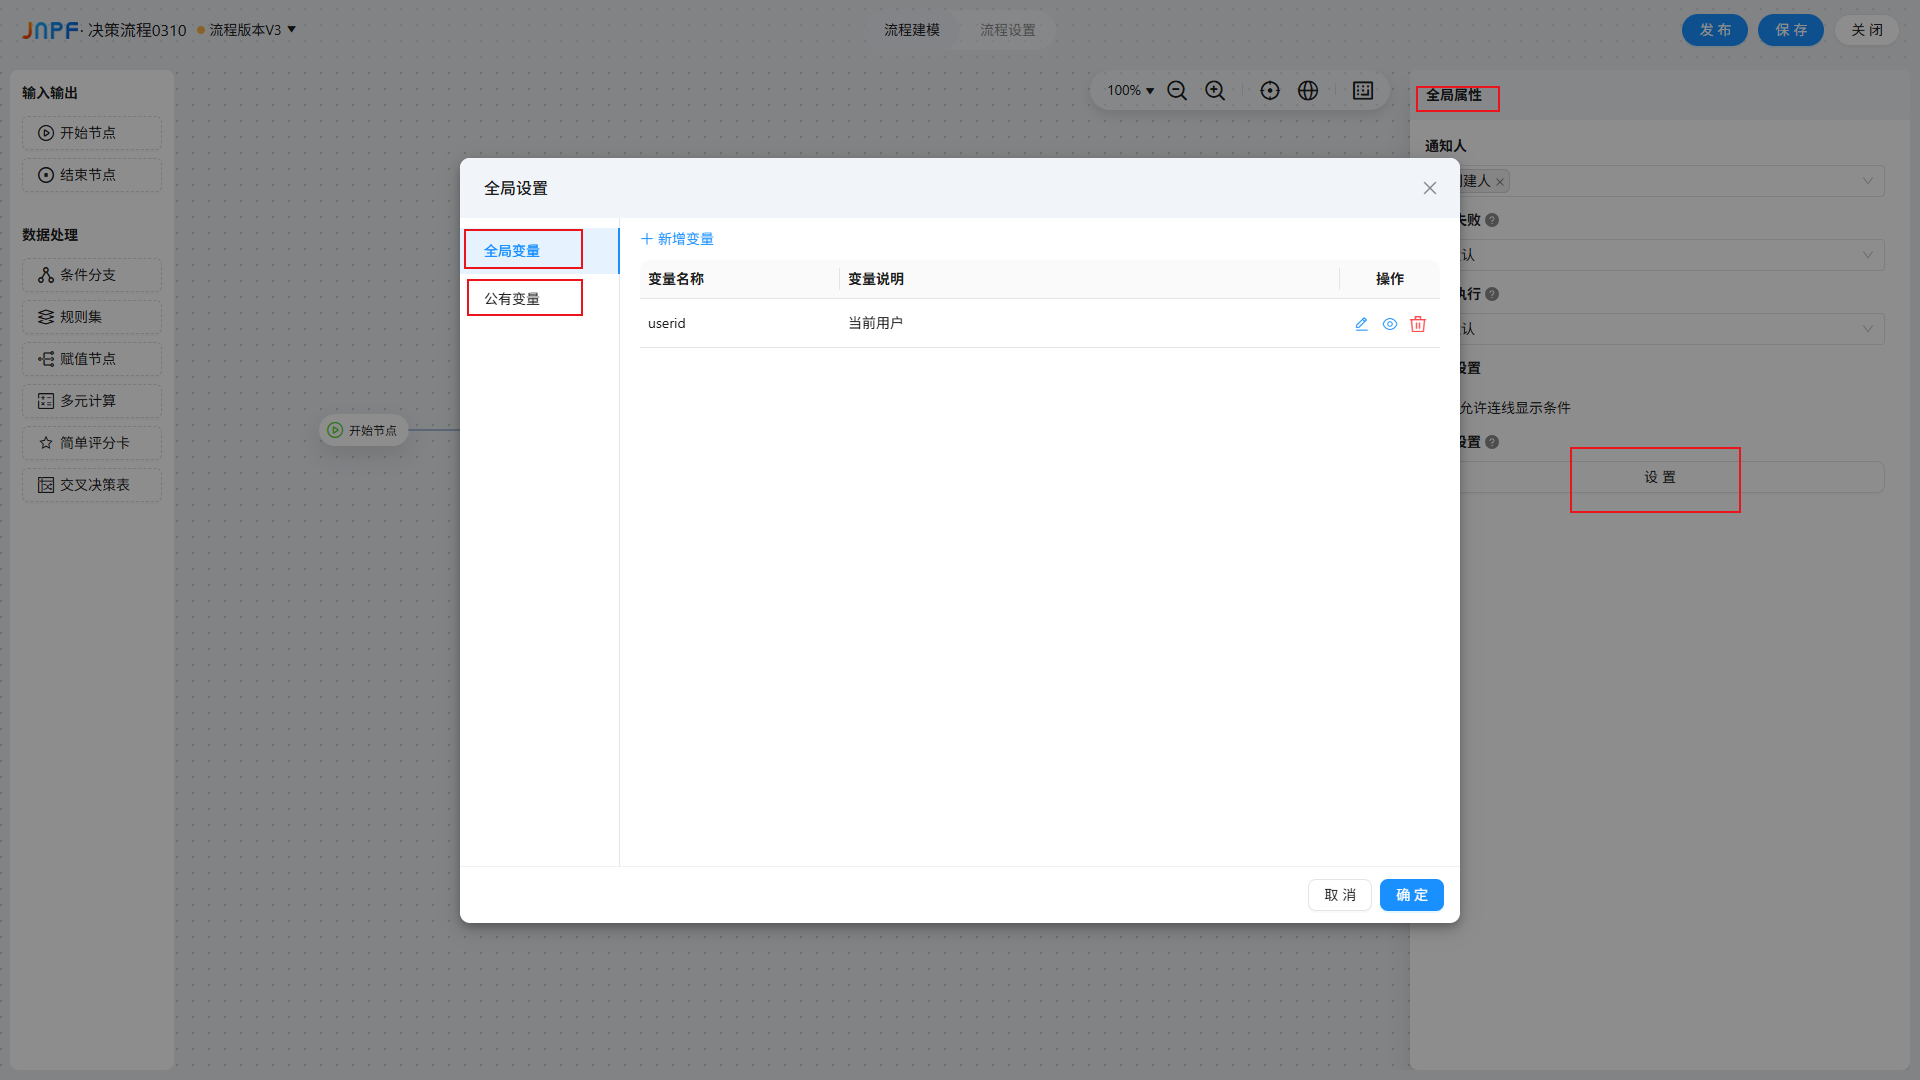Select the 全局变量 tab
This screenshot has width=1920, height=1080.
512,251
